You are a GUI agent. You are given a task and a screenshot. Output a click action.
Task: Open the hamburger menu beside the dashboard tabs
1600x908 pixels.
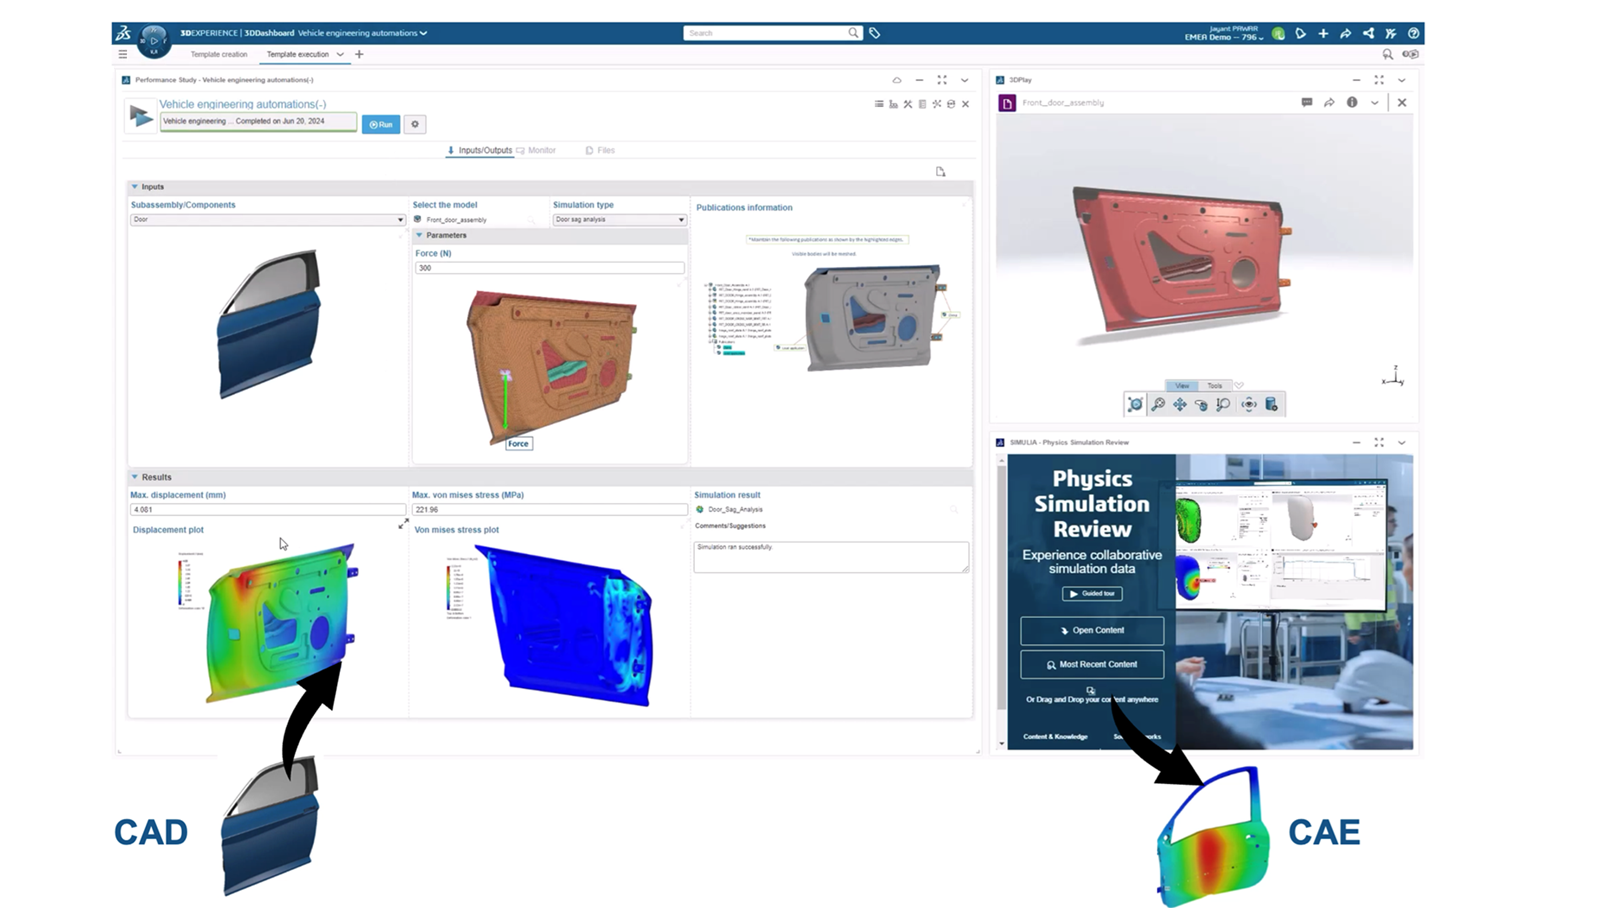(123, 54)
